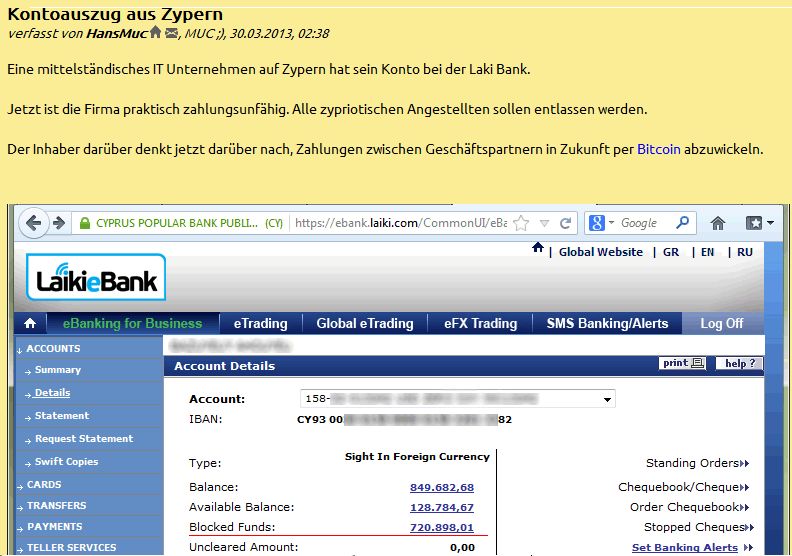Expand the CARDS sidebar section

pyautogui.click(x=43, y=484)
